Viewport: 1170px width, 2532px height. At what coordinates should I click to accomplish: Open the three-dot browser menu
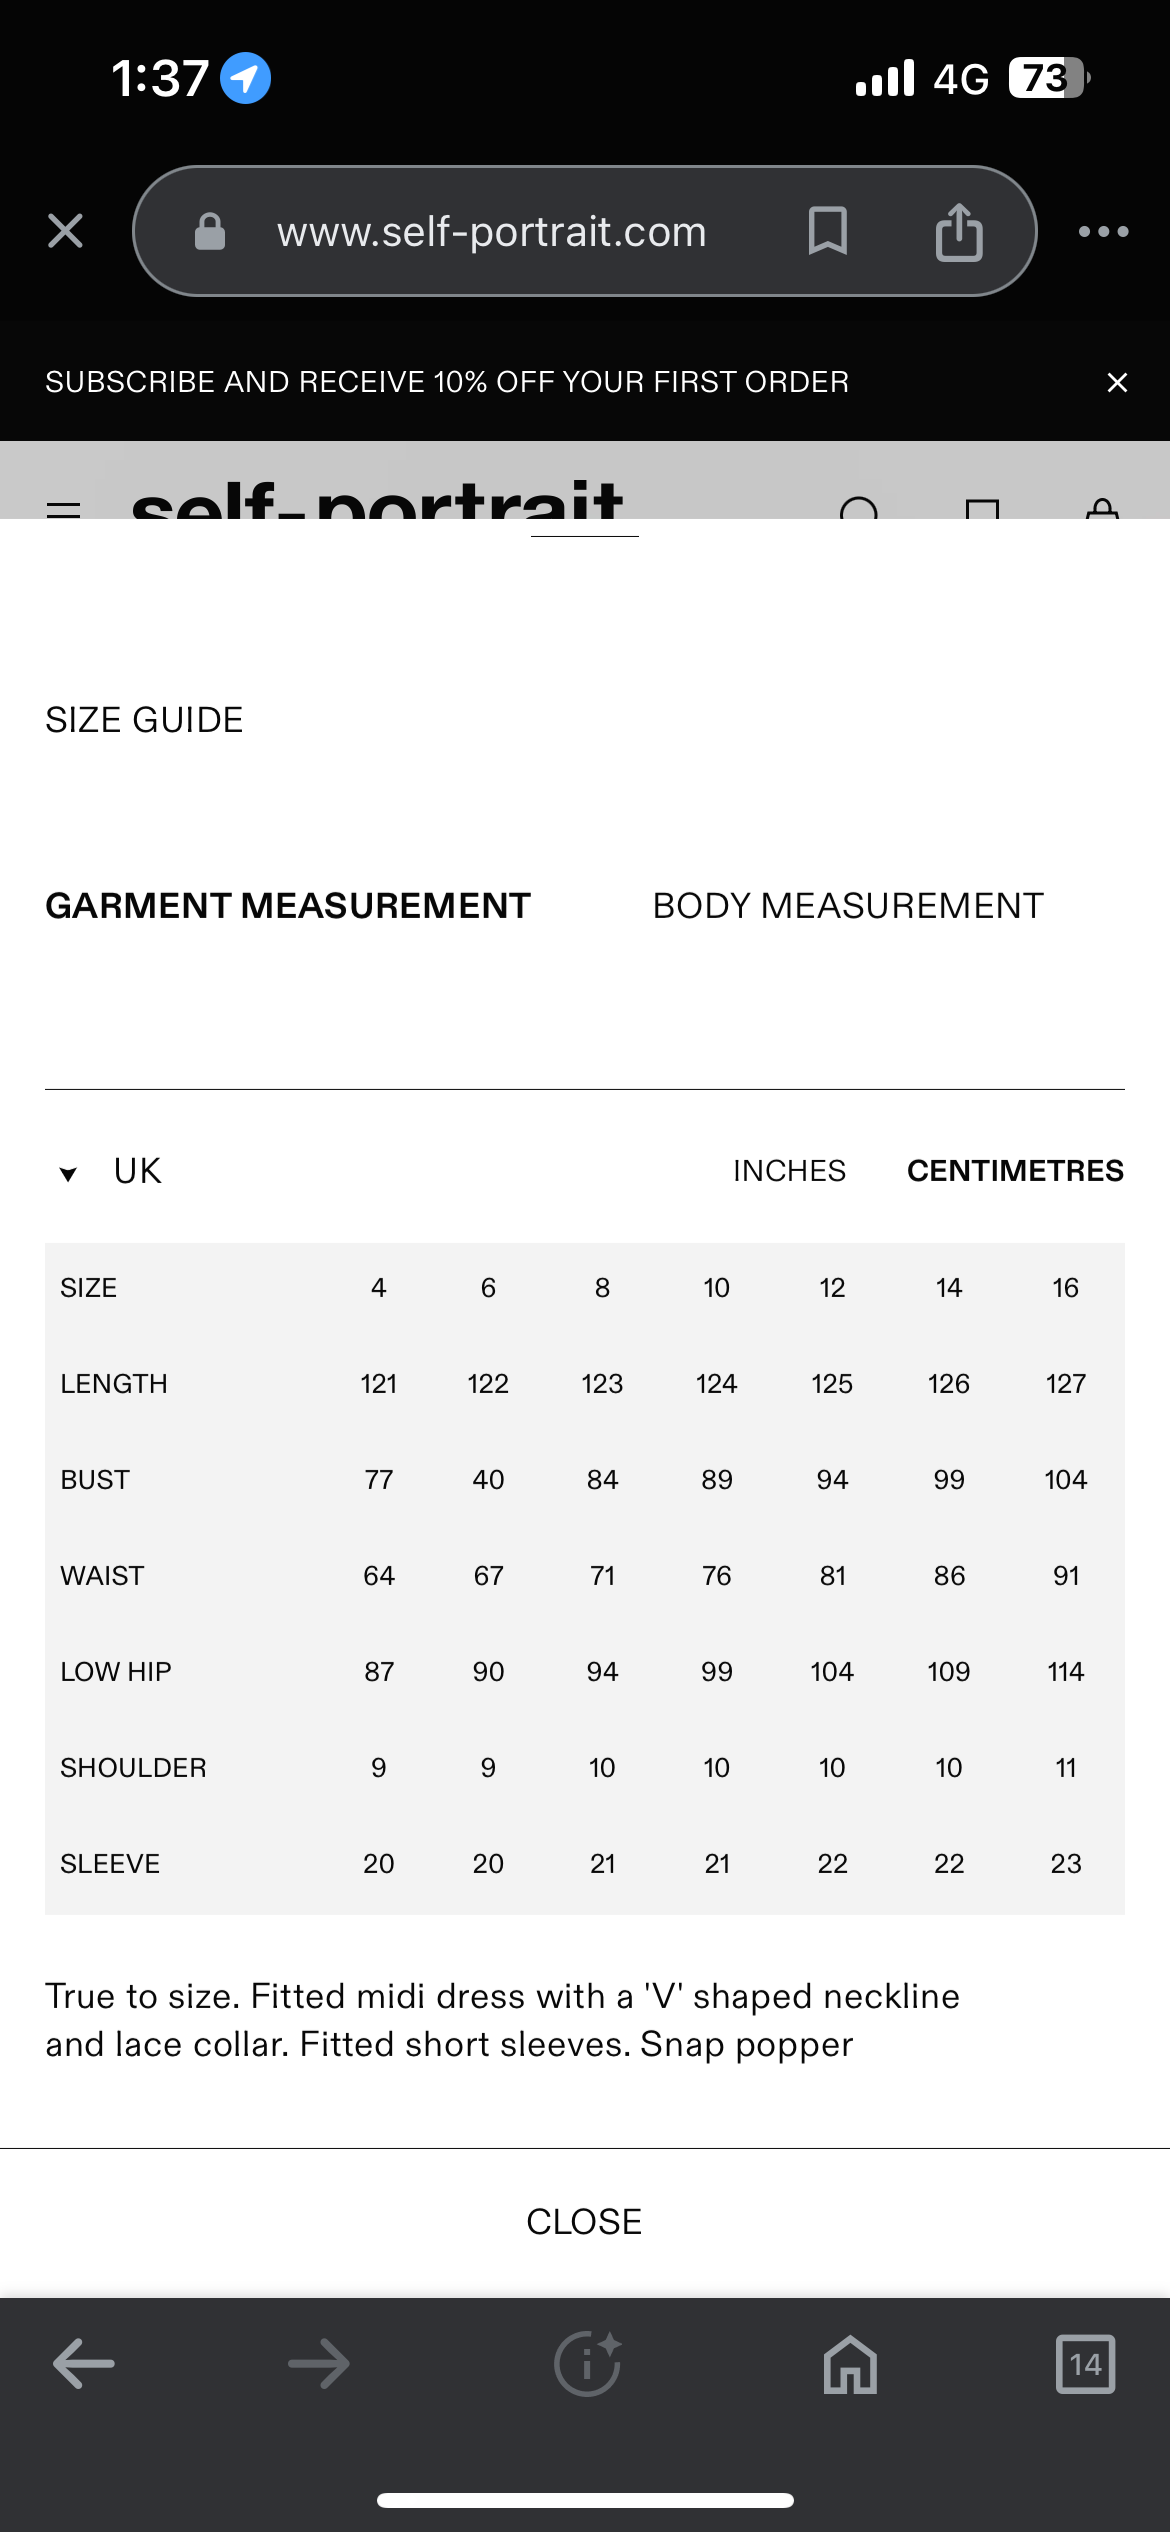1103,231
